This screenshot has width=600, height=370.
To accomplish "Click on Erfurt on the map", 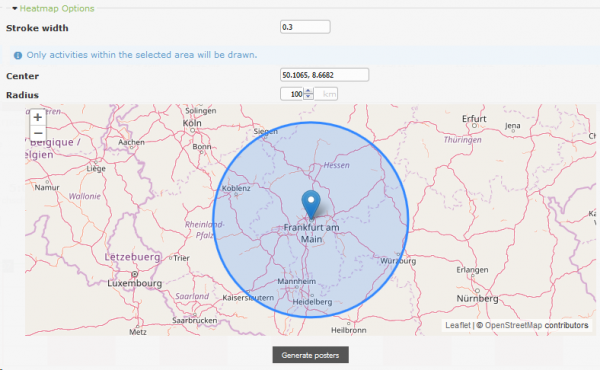I will (474, 119).
